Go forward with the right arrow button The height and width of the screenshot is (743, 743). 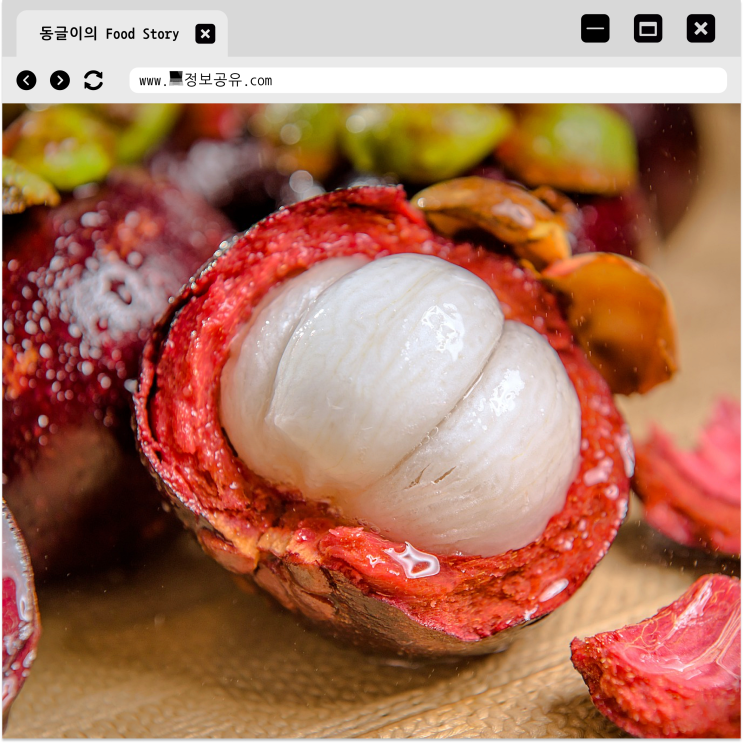tap(60, 80)
